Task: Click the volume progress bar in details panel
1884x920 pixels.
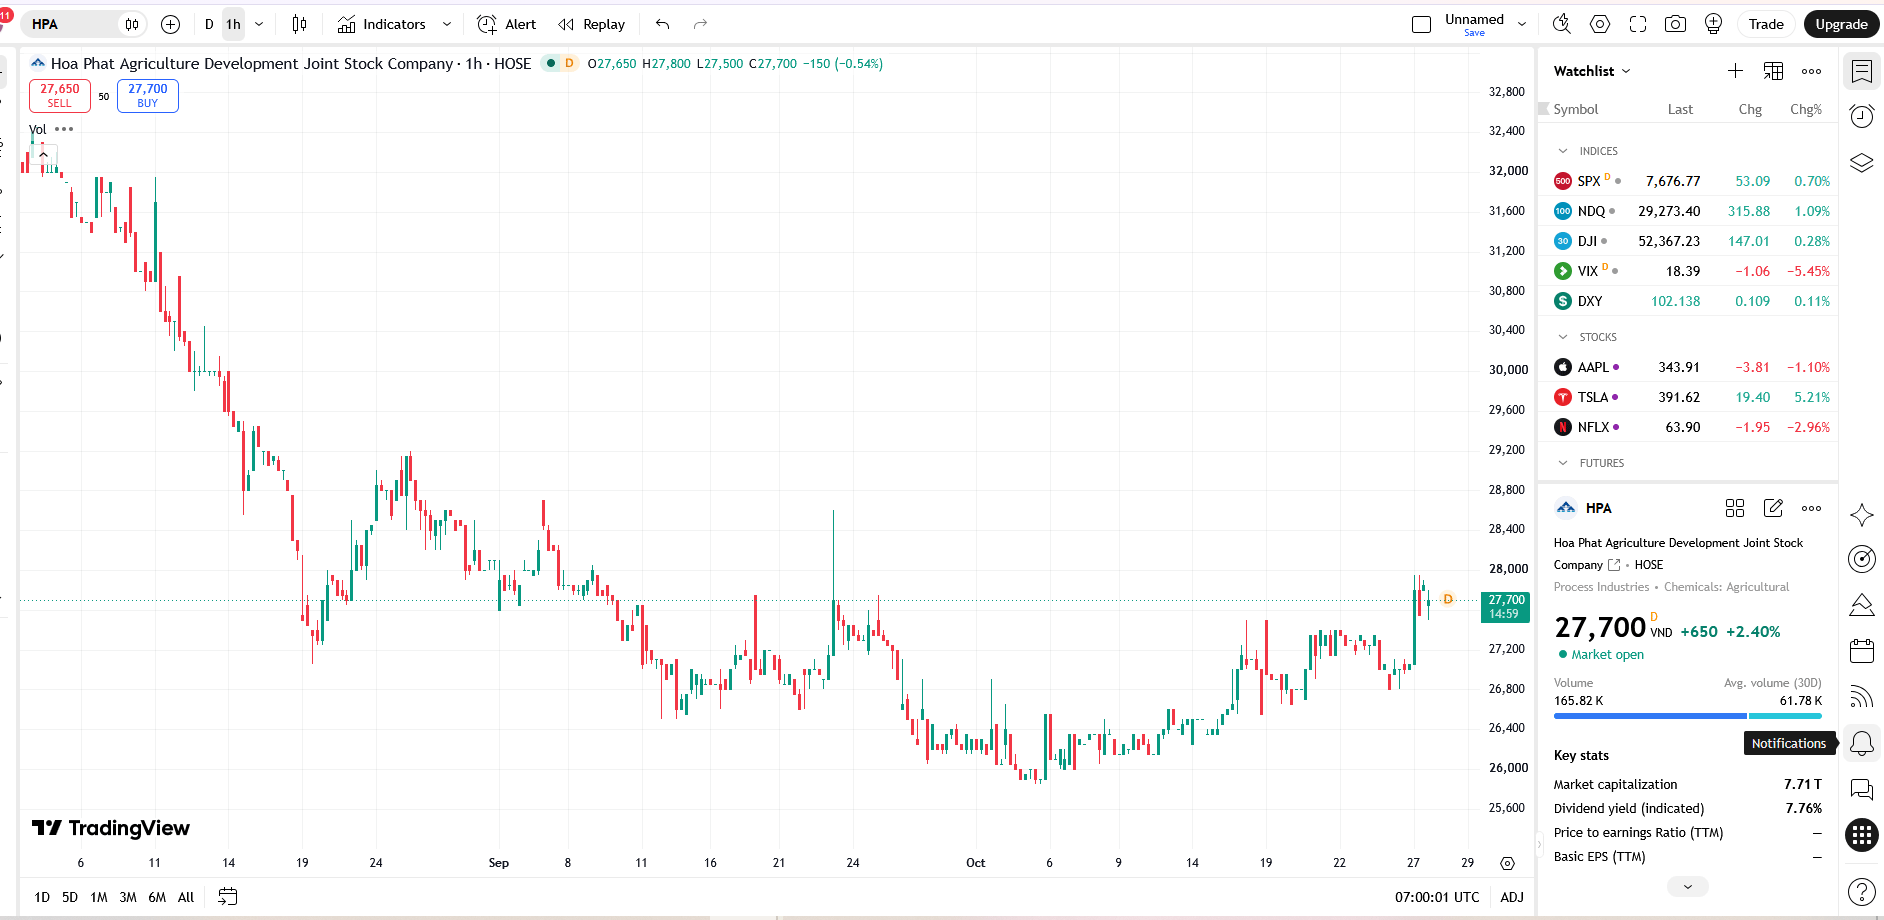Action: 1688,716
